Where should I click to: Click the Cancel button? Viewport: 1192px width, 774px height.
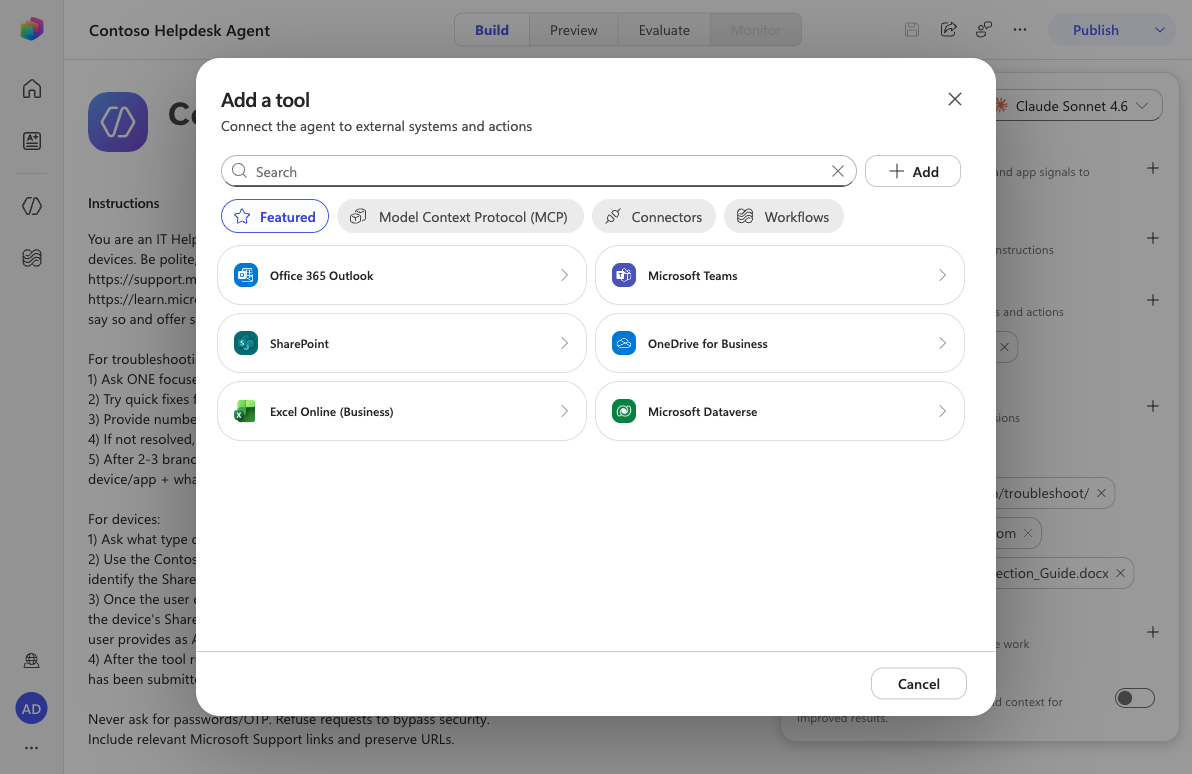(x=918, y=684)
